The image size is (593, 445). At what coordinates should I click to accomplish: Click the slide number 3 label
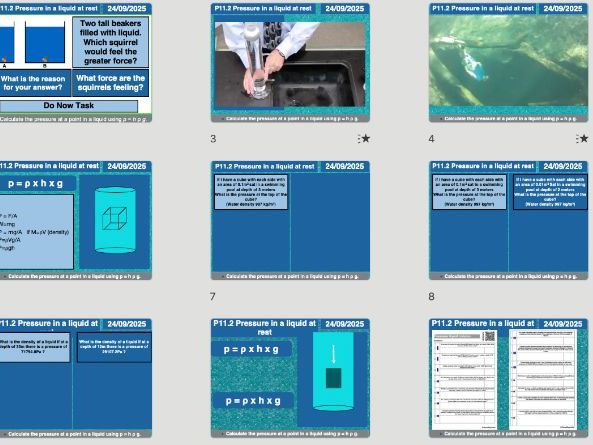click(213, 139)
